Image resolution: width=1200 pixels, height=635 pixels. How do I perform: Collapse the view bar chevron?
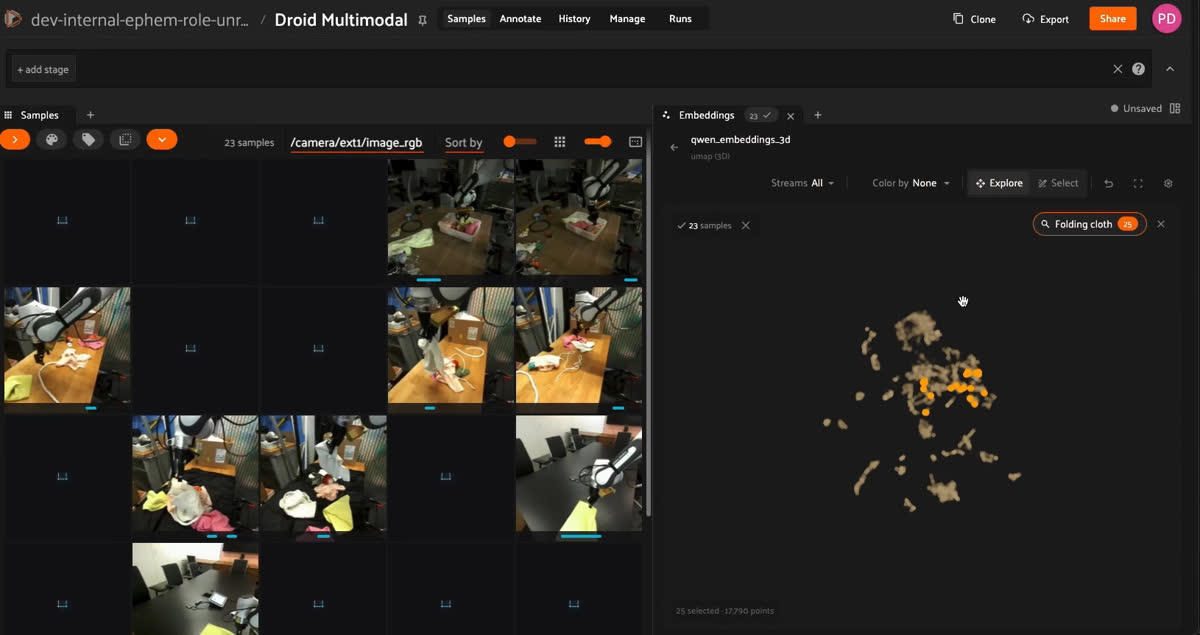(1169, 69)
